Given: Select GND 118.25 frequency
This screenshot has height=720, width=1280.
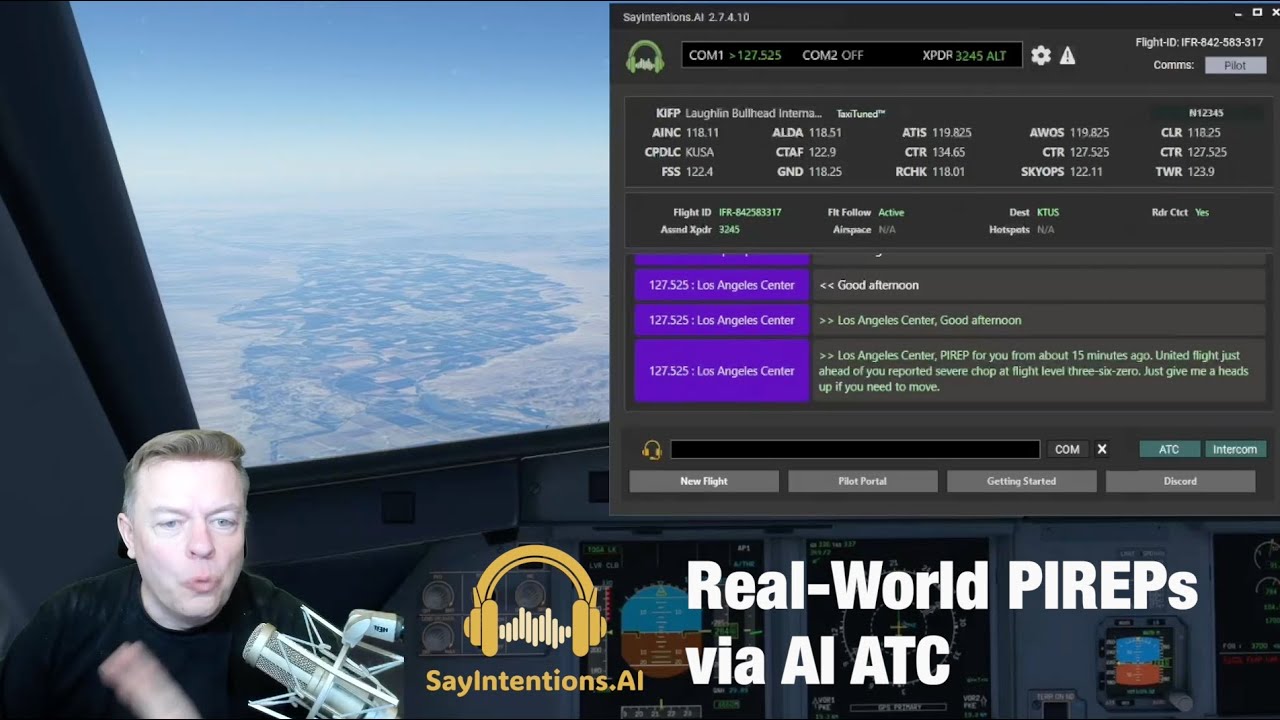Looking at the screenshot, I should 810,172.
